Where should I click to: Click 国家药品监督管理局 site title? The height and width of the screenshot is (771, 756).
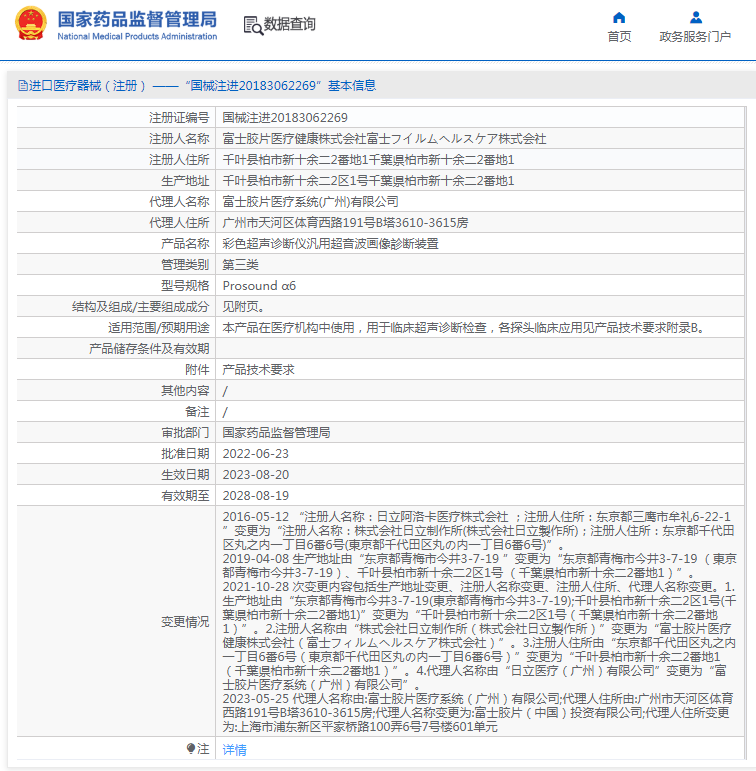(x=137, y=20)
